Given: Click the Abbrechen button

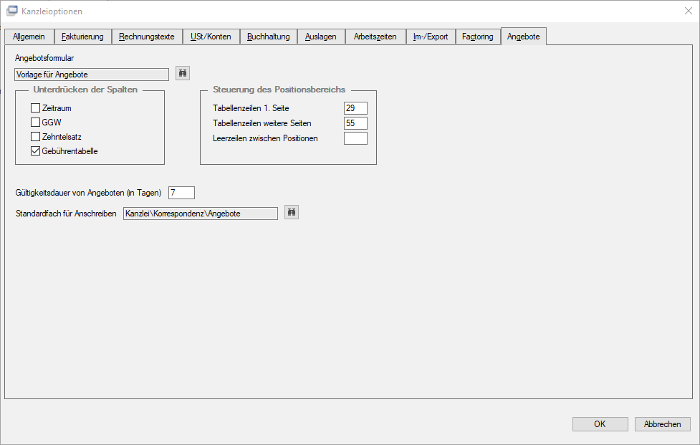Looking at the screenshot, I should (x=662, y=424).
